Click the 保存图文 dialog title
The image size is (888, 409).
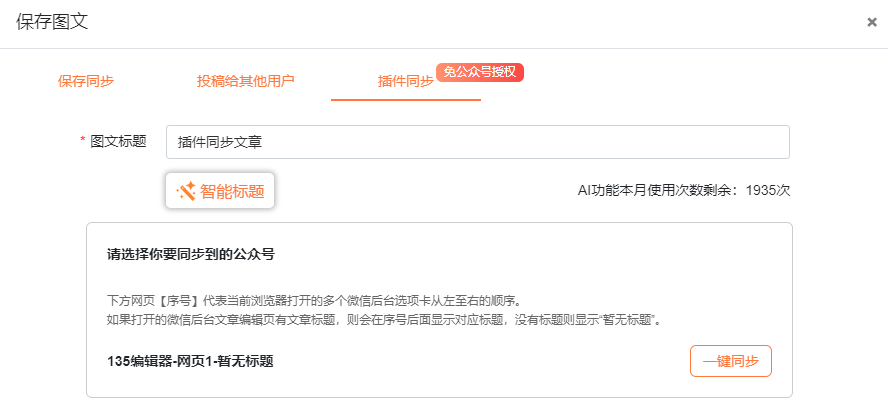[x=52, y=22]
